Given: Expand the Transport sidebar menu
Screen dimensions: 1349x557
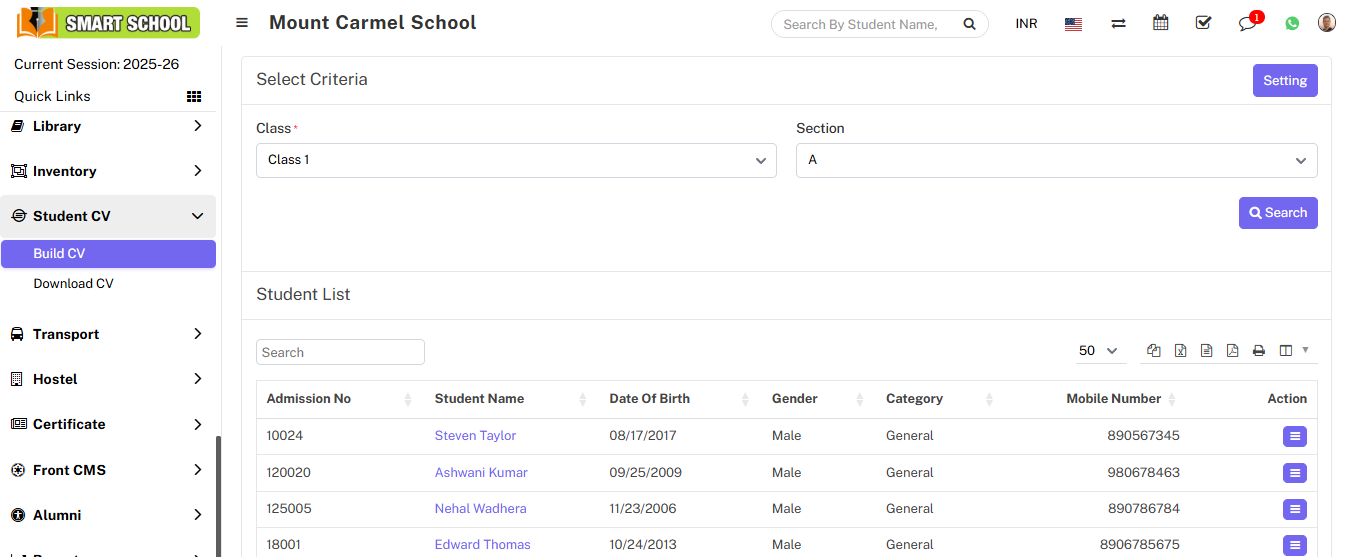Looking at the screenshot, I should 108,334.
